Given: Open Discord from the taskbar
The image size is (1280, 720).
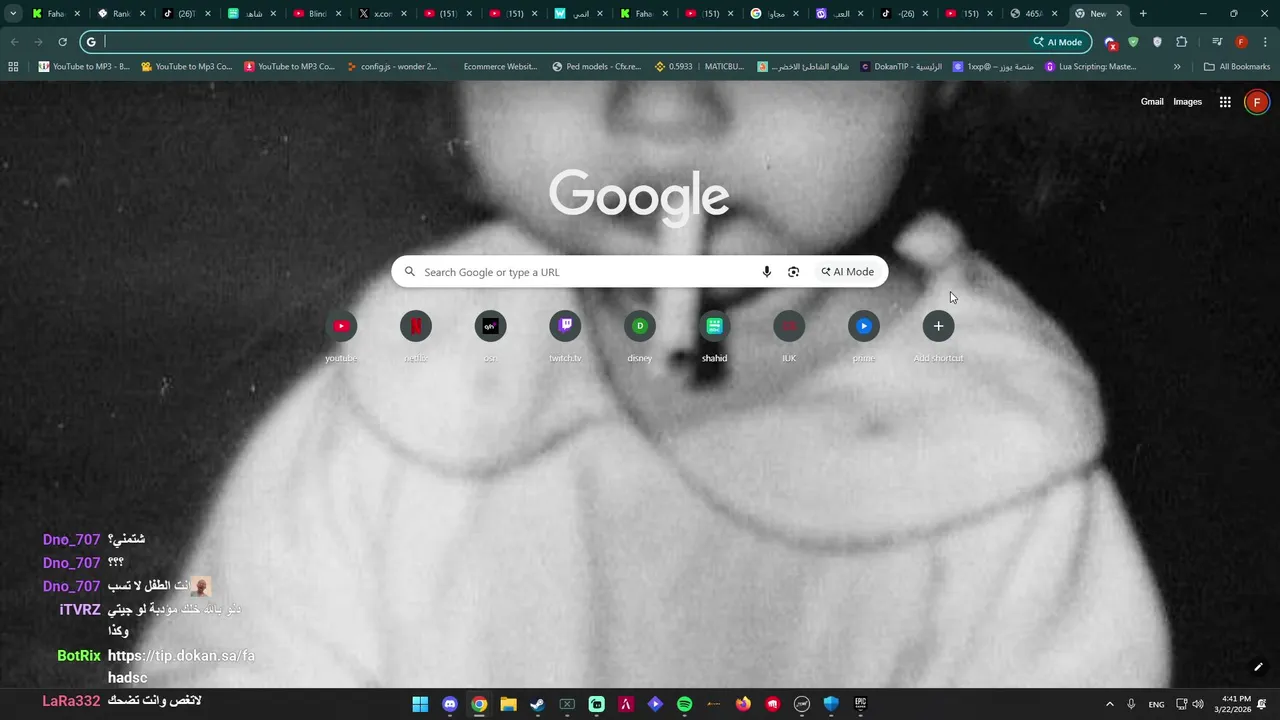Looking at the screenshot, I should tap(450, 704).
